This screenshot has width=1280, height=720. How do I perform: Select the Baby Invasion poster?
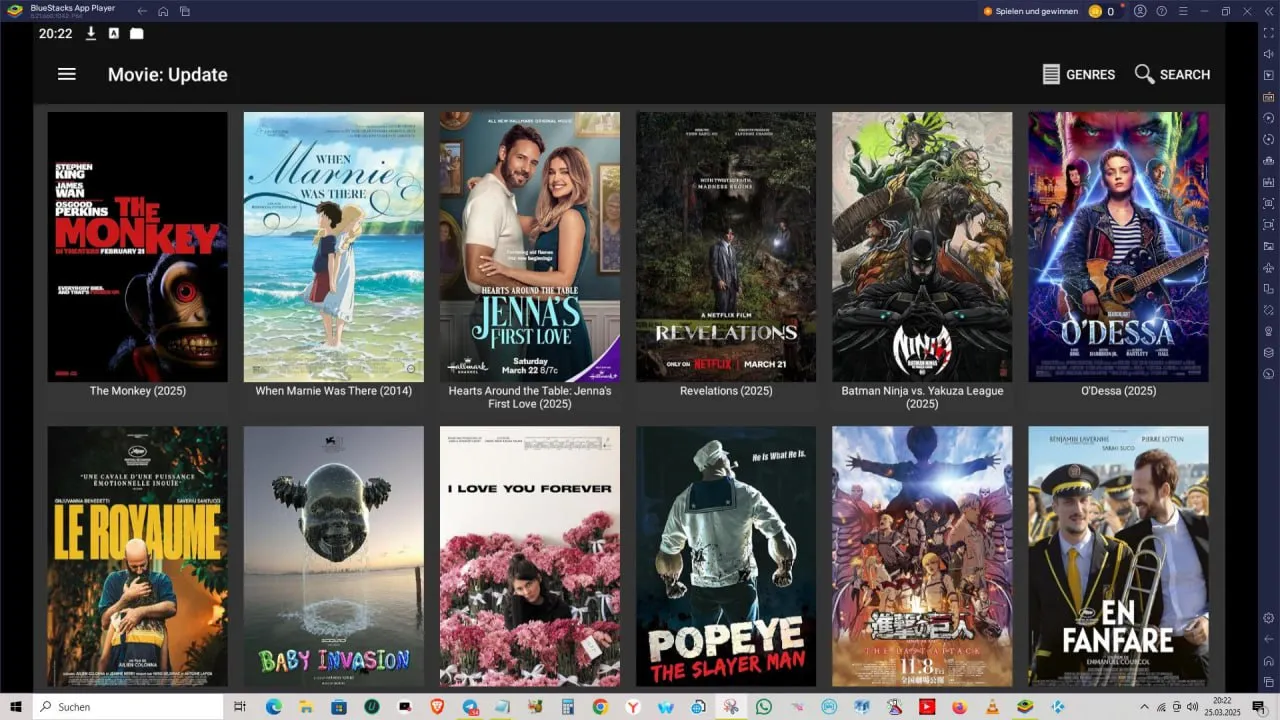334,556
